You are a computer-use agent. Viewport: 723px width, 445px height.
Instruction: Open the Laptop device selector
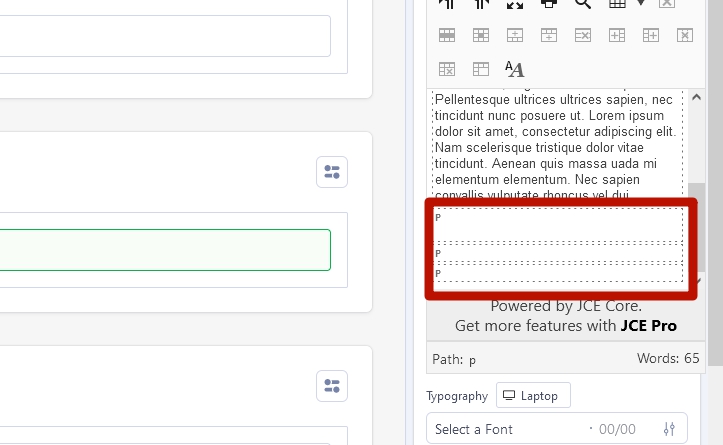(534, 396)
